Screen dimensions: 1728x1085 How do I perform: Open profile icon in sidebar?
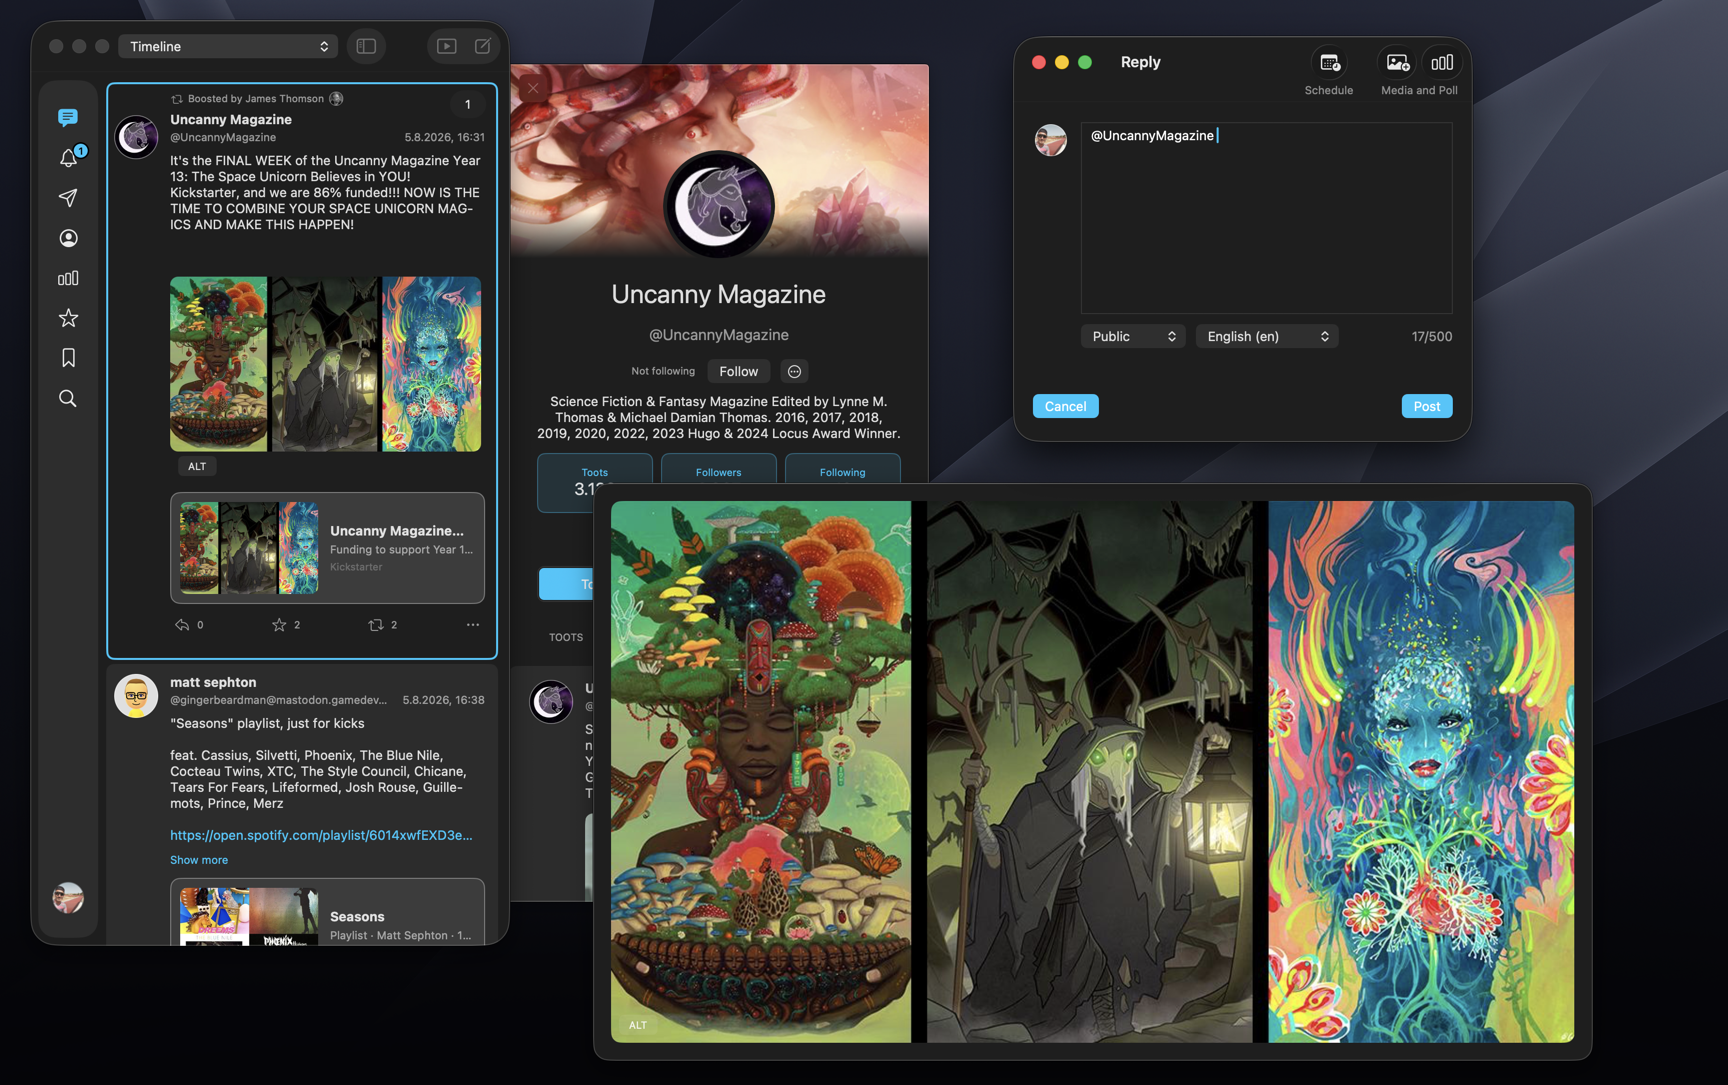click(68, 238)
